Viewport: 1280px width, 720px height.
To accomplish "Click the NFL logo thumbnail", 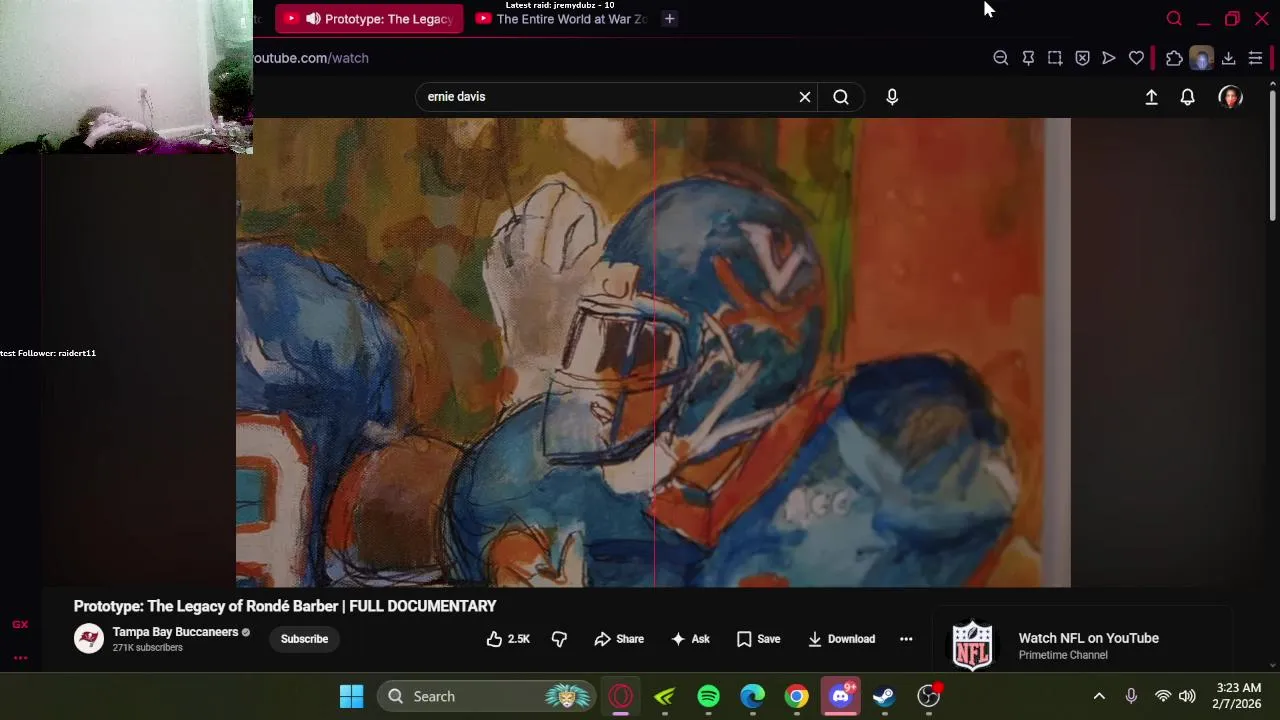I will [x=972, y=645].
